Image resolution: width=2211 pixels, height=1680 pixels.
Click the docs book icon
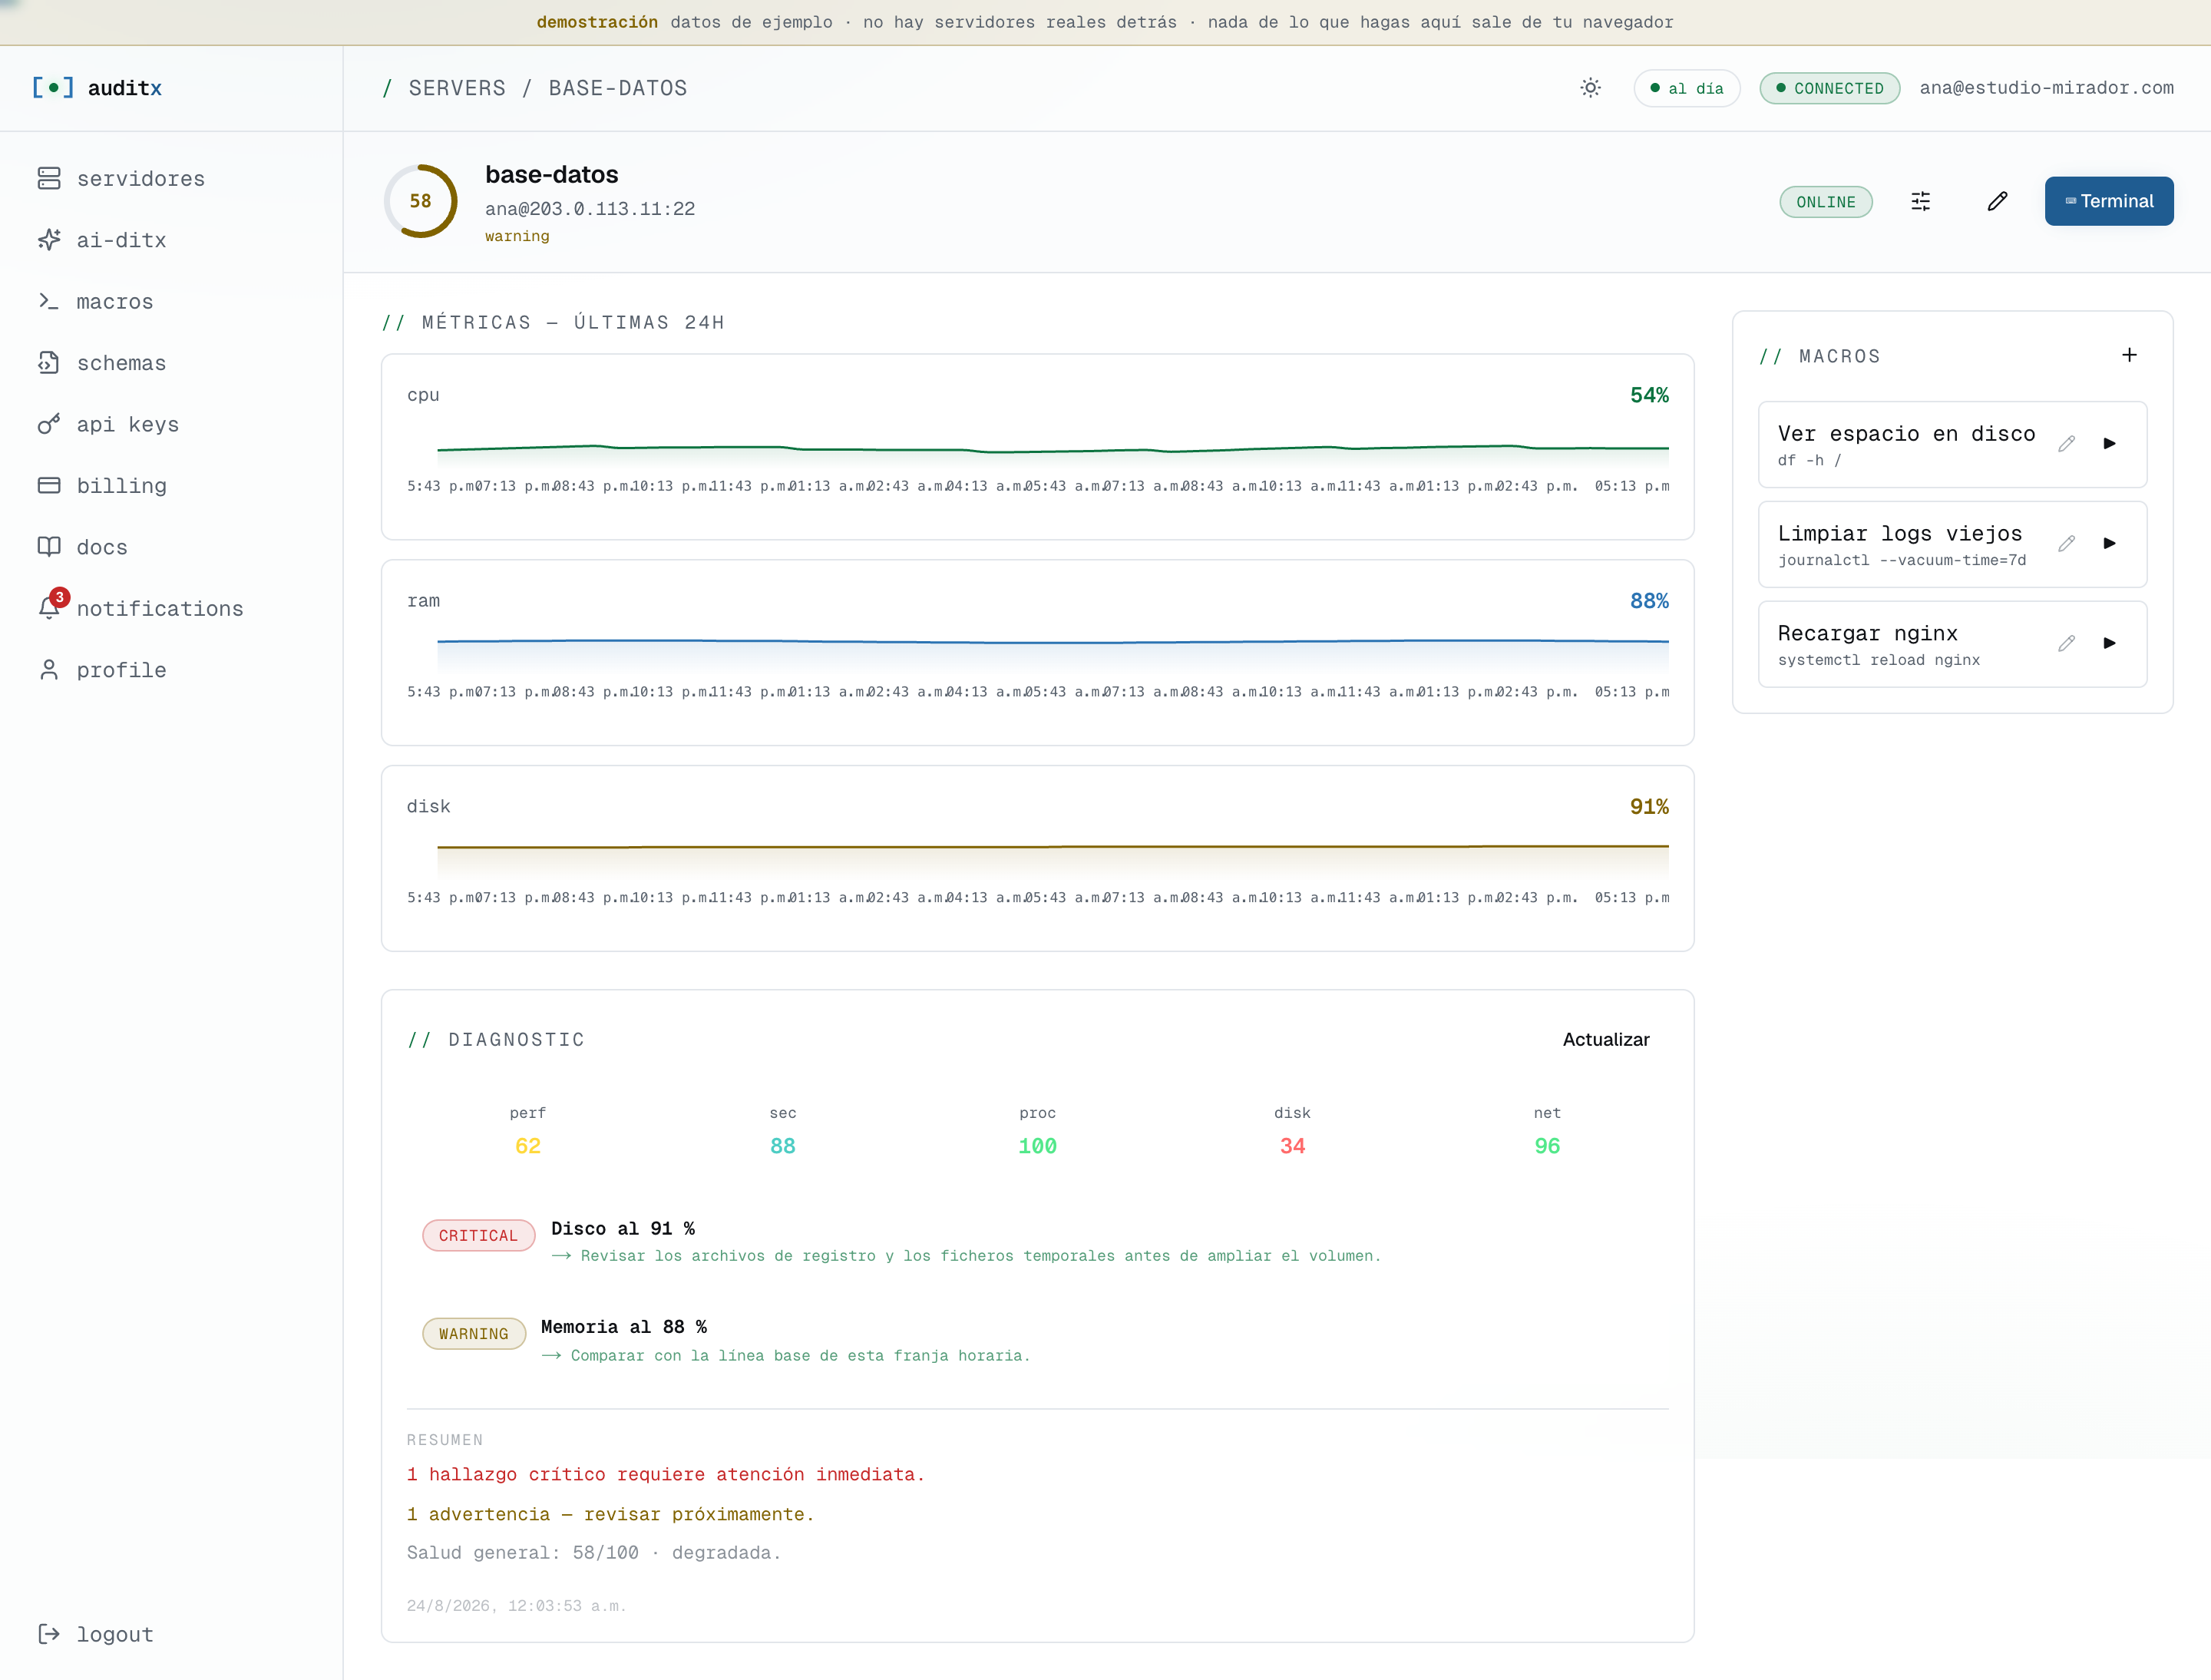click(49, 547)
